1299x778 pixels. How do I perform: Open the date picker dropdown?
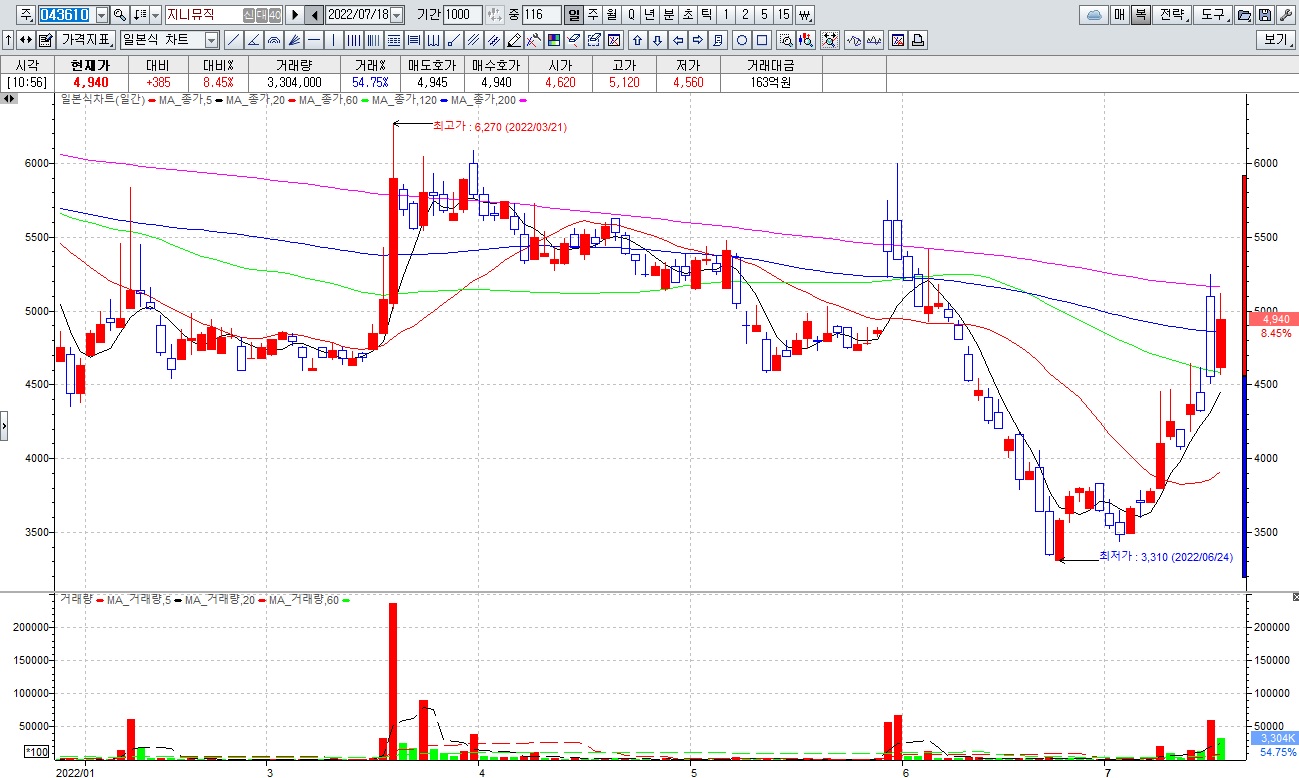tap(397, 15)
